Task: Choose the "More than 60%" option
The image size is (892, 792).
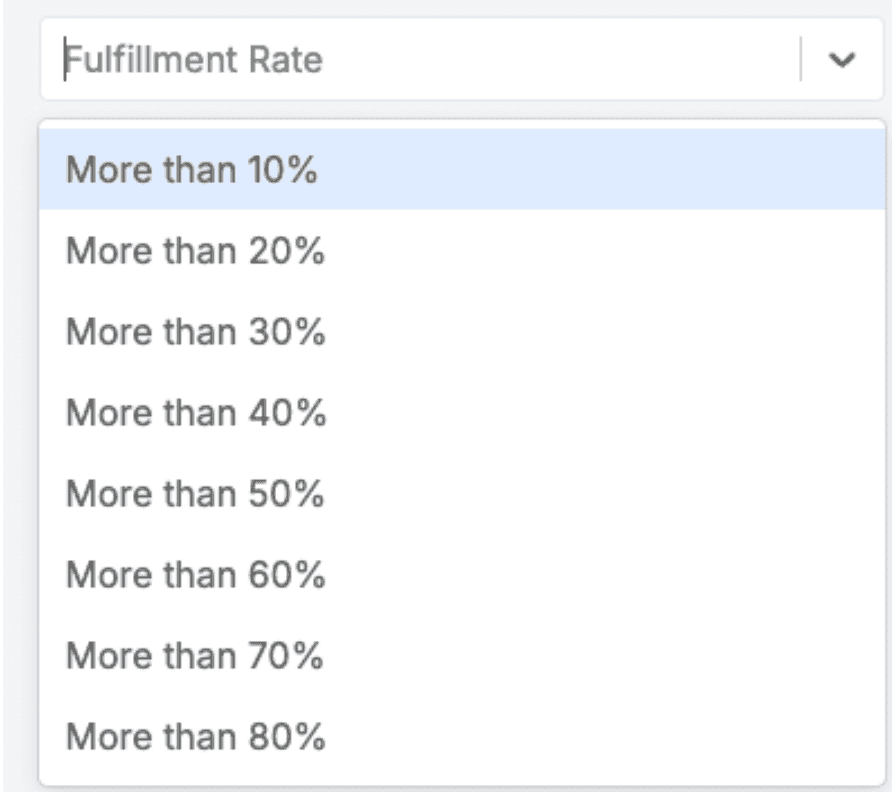Action: [x=195, y=575]
